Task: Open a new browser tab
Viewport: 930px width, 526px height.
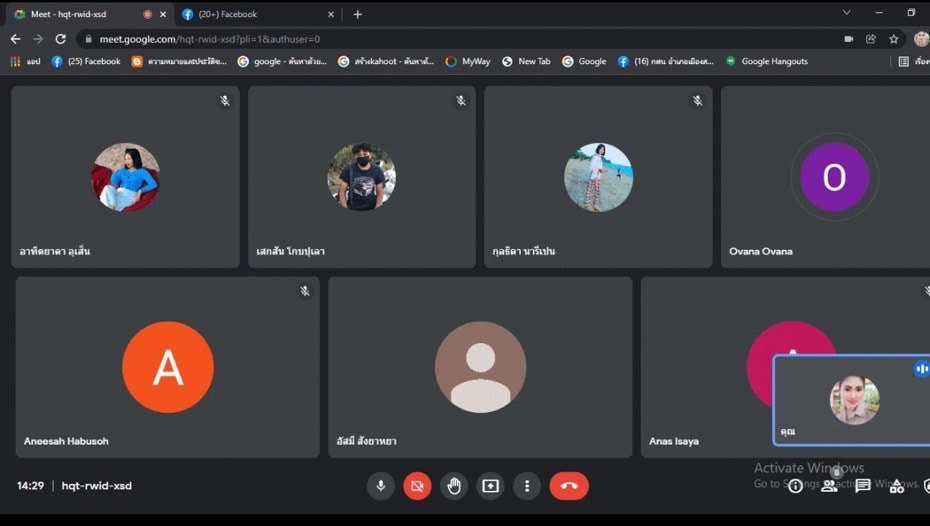Action: point(358,14)
